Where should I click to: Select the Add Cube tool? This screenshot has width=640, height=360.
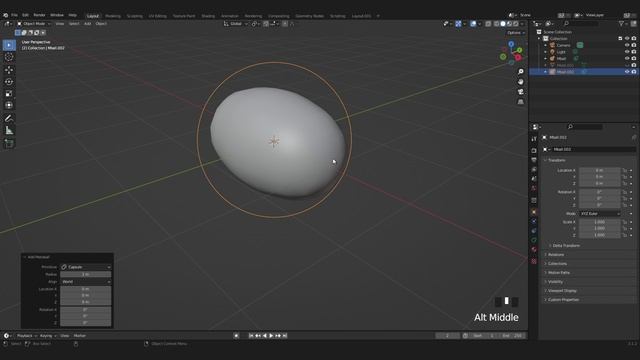click(x=9, y=143)
